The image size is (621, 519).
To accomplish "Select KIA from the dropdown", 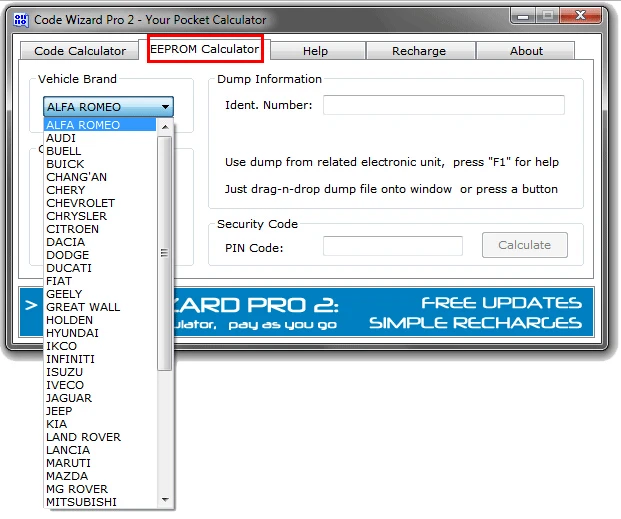I will click(x=100, y=424).
